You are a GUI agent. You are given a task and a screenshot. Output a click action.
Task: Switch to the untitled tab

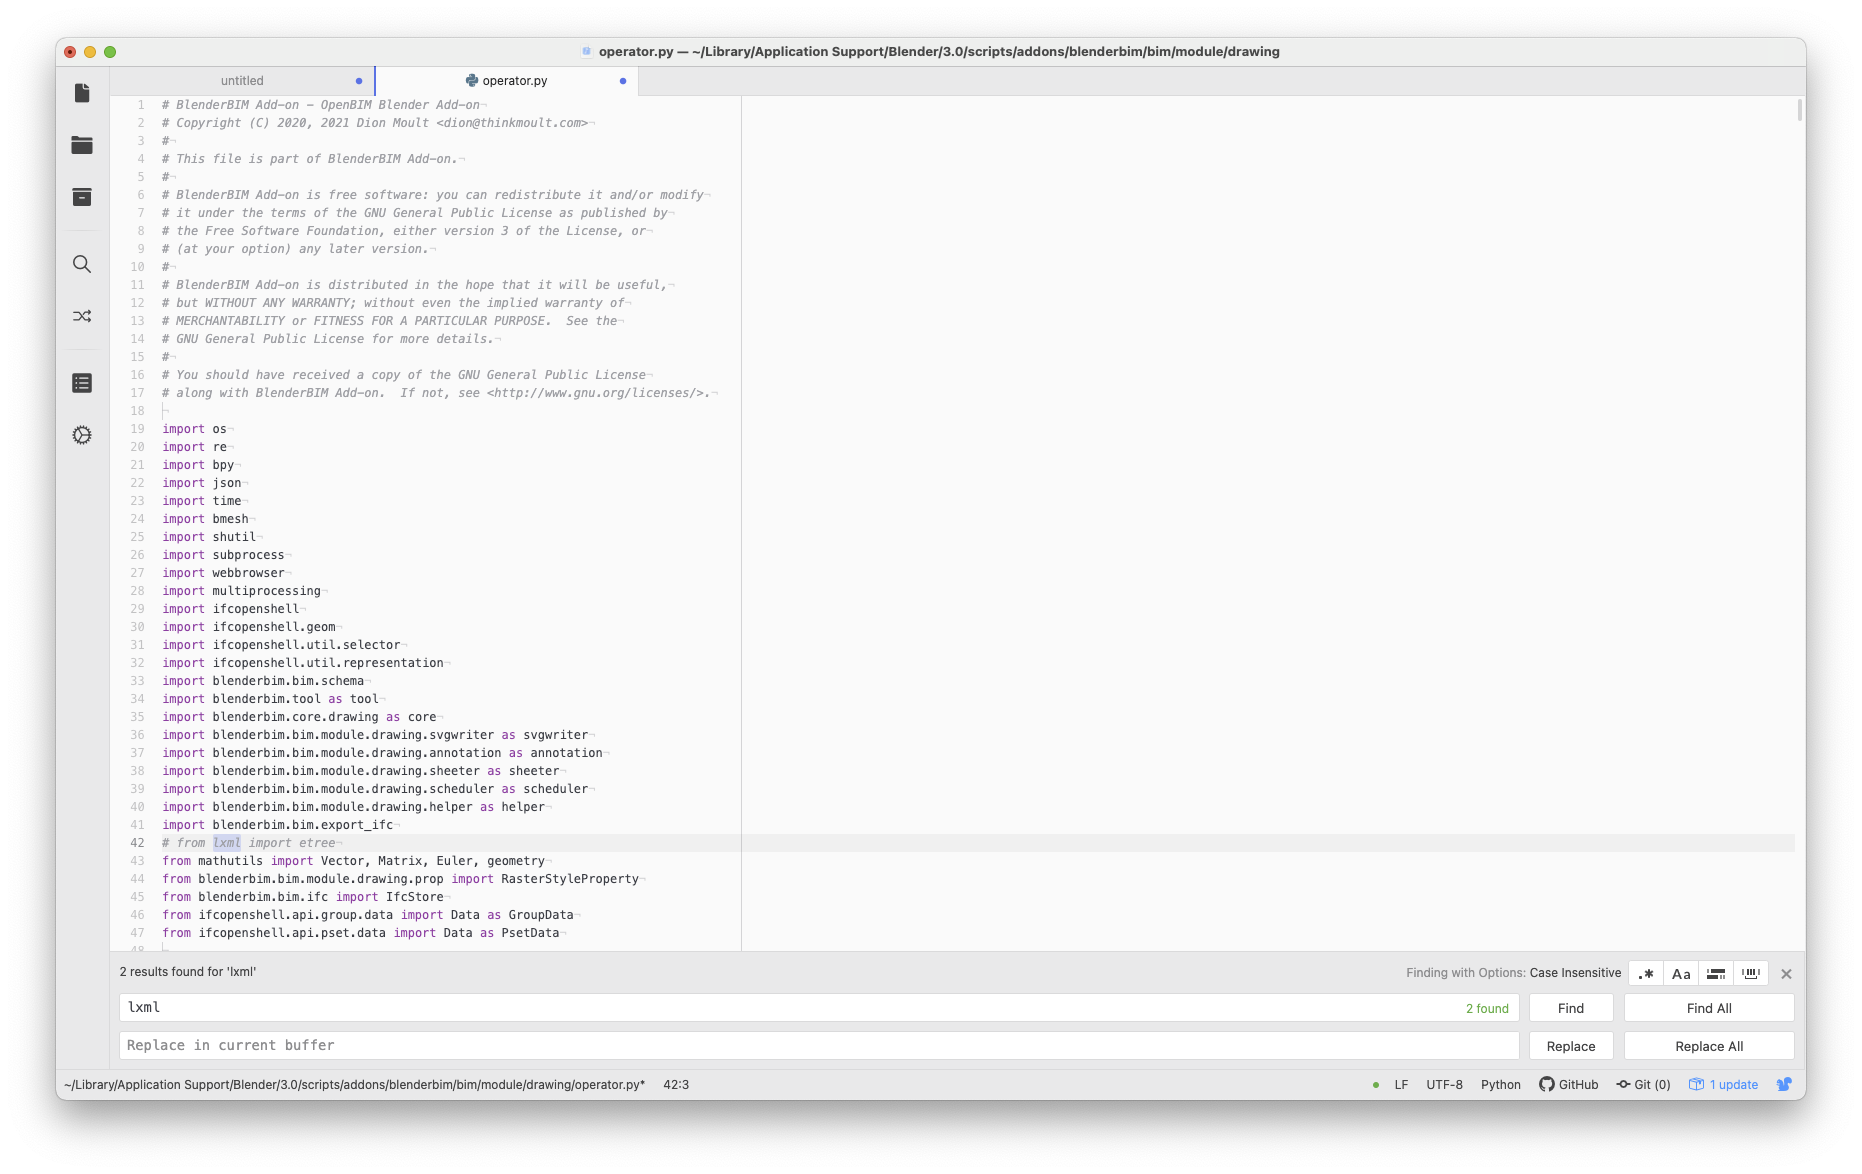(x=241, y=80)
